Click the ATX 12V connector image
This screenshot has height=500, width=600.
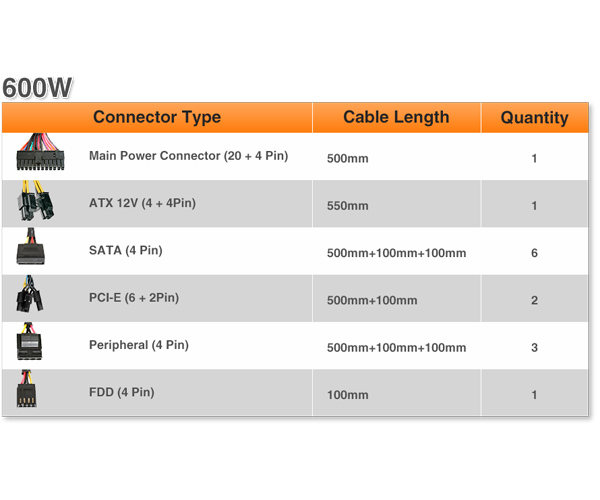pos(35,200)
